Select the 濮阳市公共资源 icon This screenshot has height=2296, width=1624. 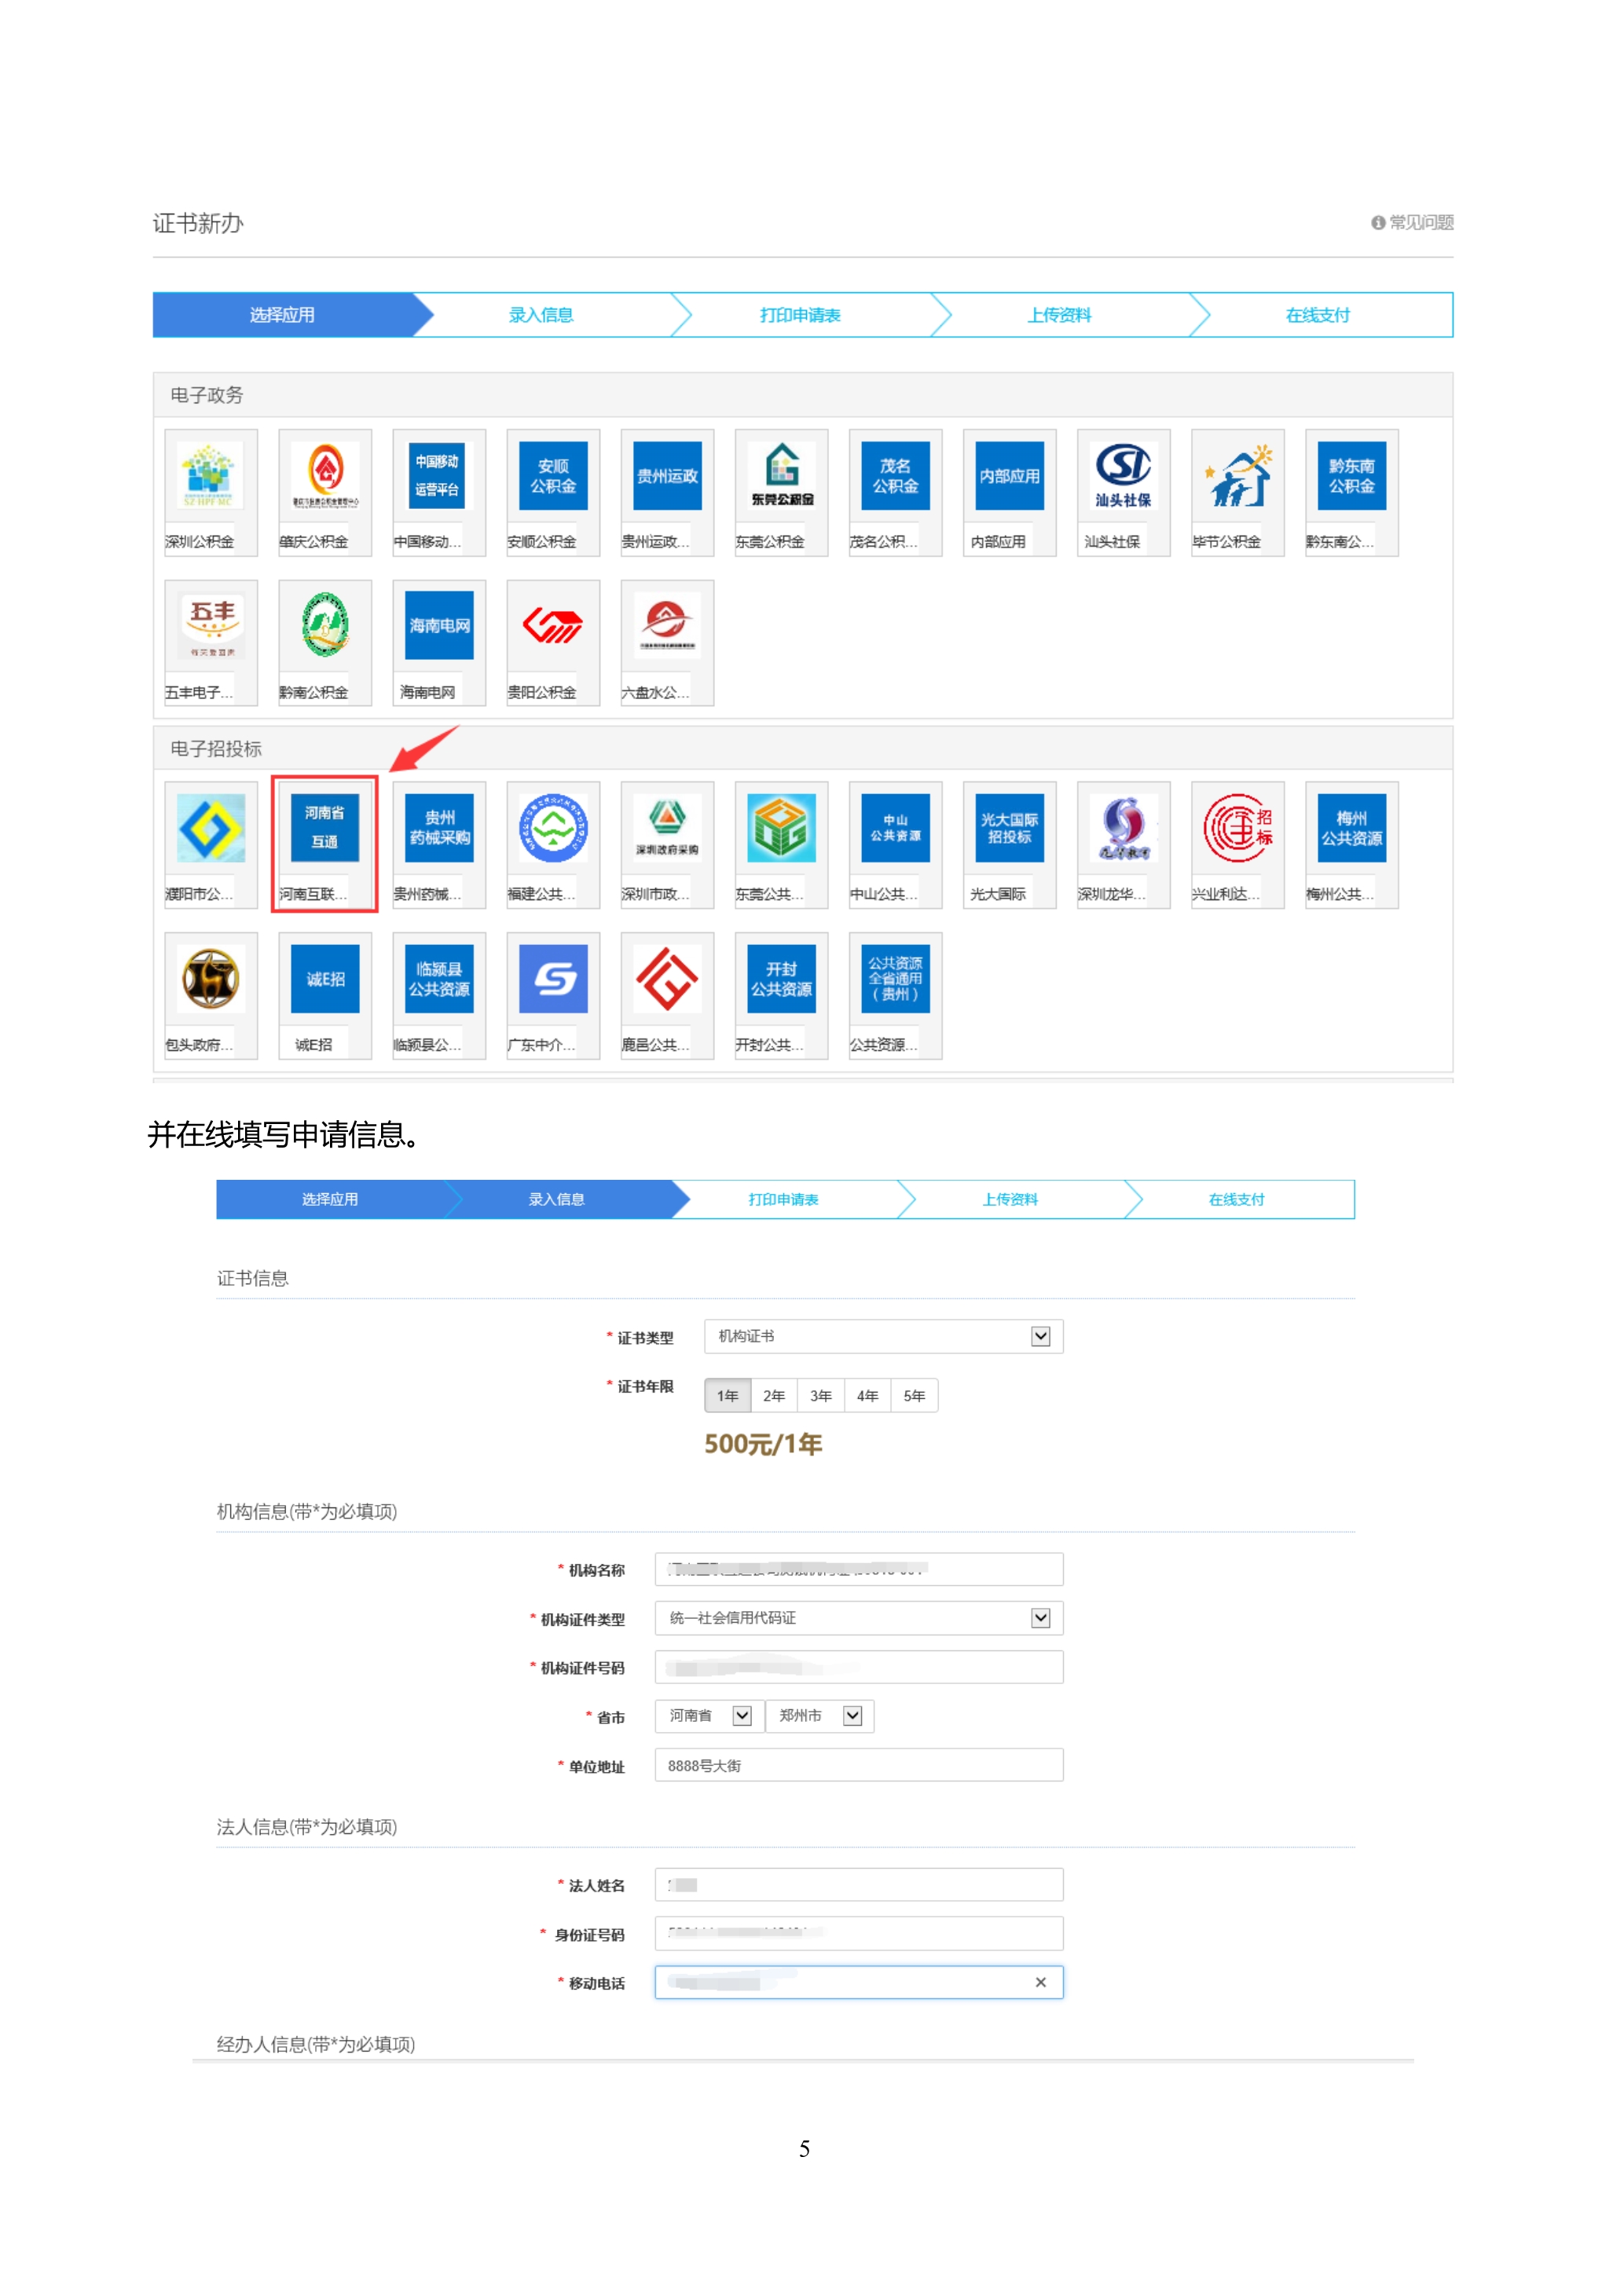tap(211, 845)
